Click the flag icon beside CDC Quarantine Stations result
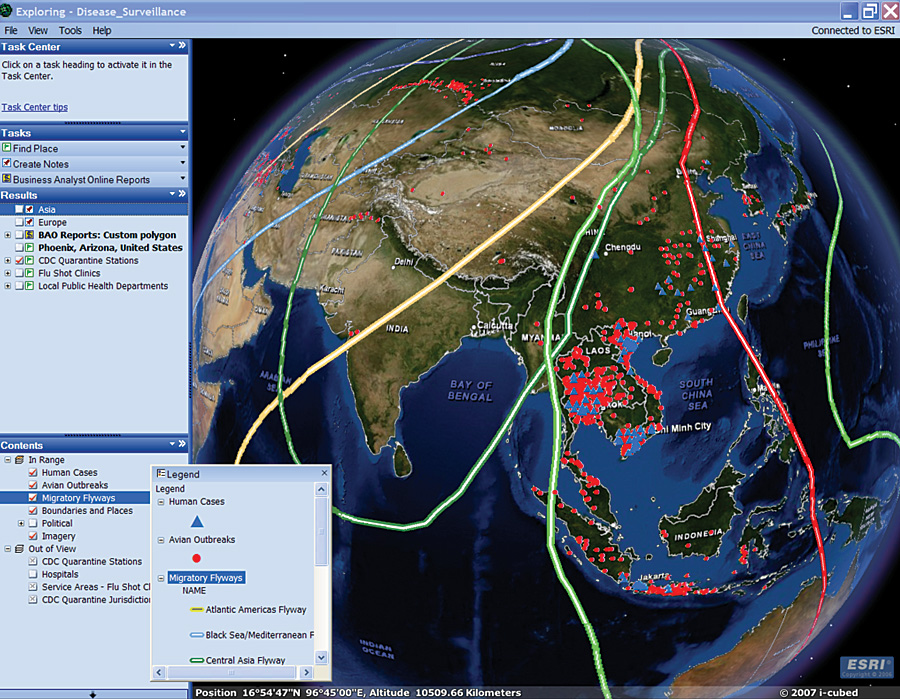This screenshot has height=699, width=900. [29, 261]
